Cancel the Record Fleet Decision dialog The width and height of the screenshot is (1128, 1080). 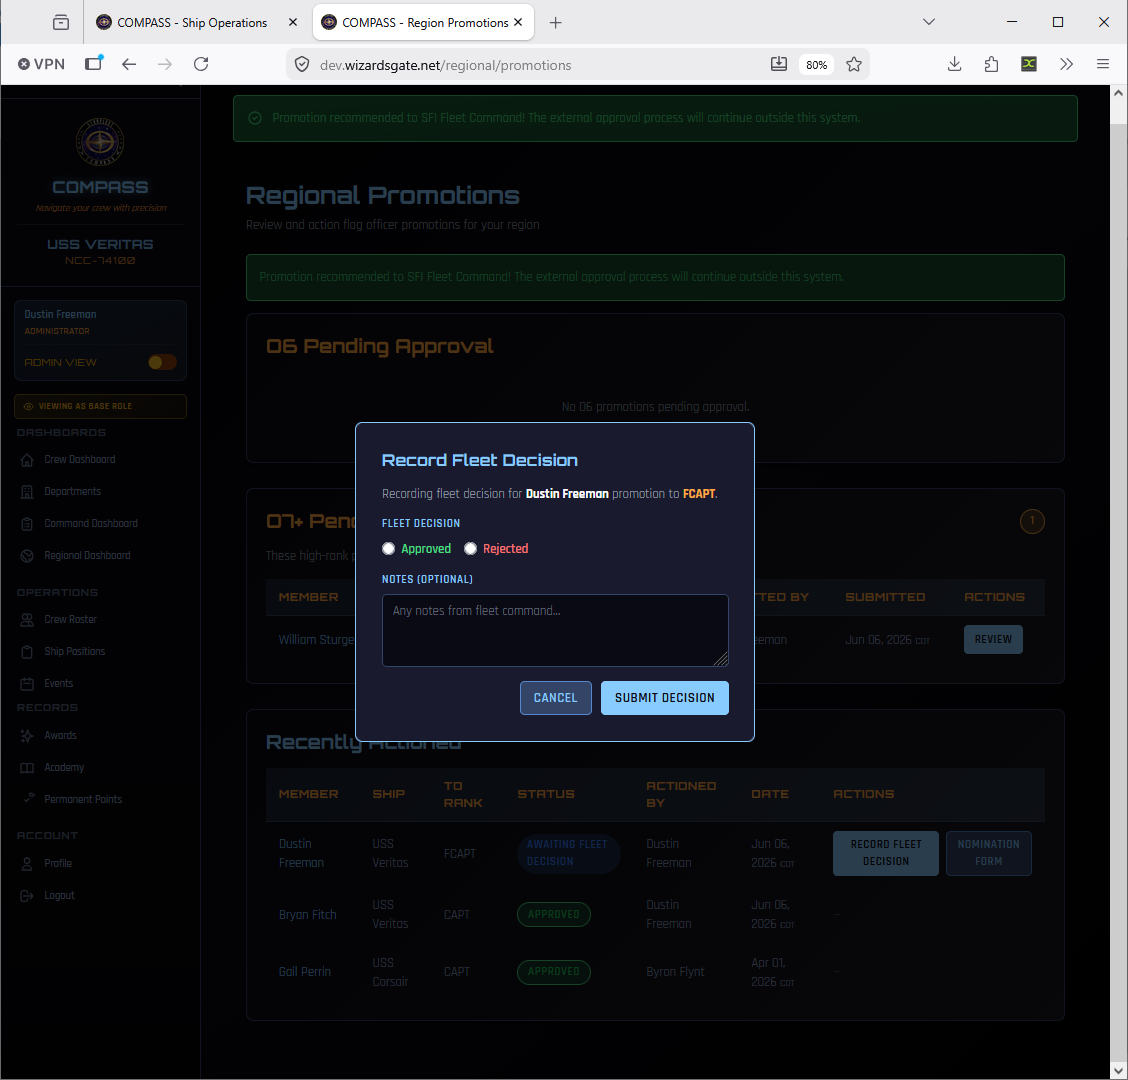click(x=555, y=698)
